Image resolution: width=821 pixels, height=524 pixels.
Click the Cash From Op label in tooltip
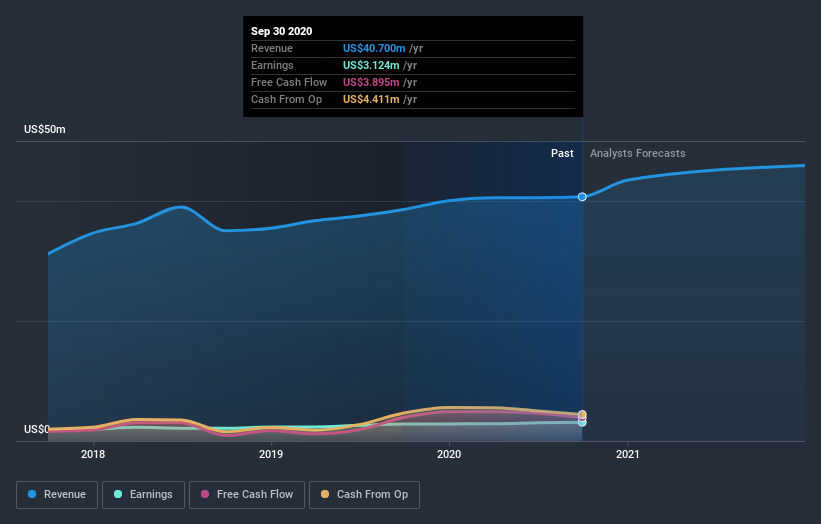click(x=286, y=99)
